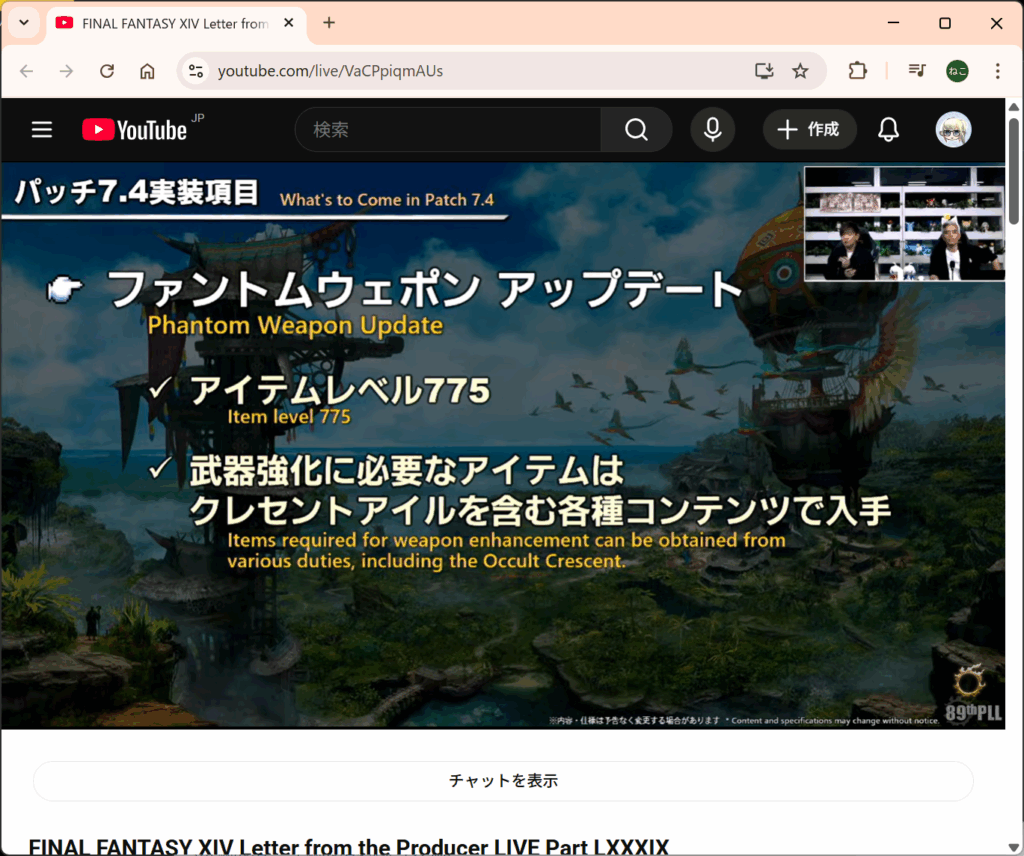Click the search magnifier button
Image resolution: width=1024 pixels, height=856 pixels.
click(636, 130)
